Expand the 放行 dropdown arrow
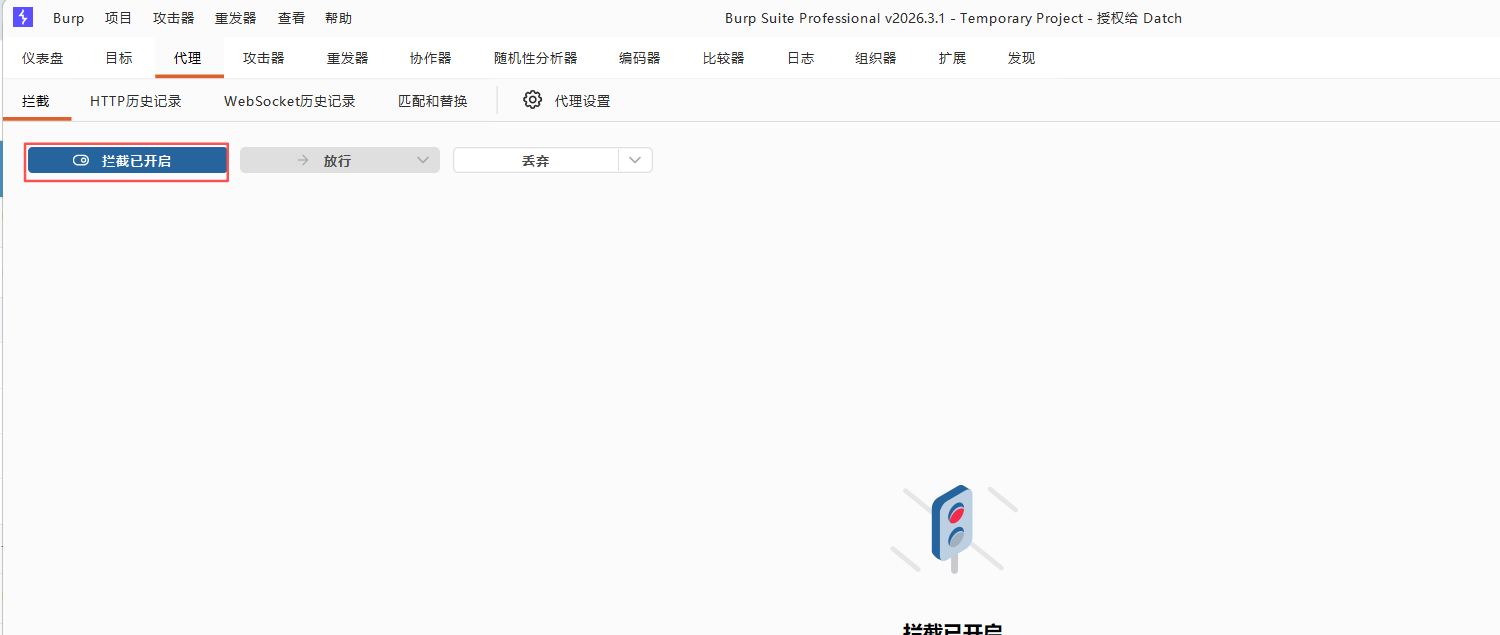The image size is (1500, 635). [424, 160]
